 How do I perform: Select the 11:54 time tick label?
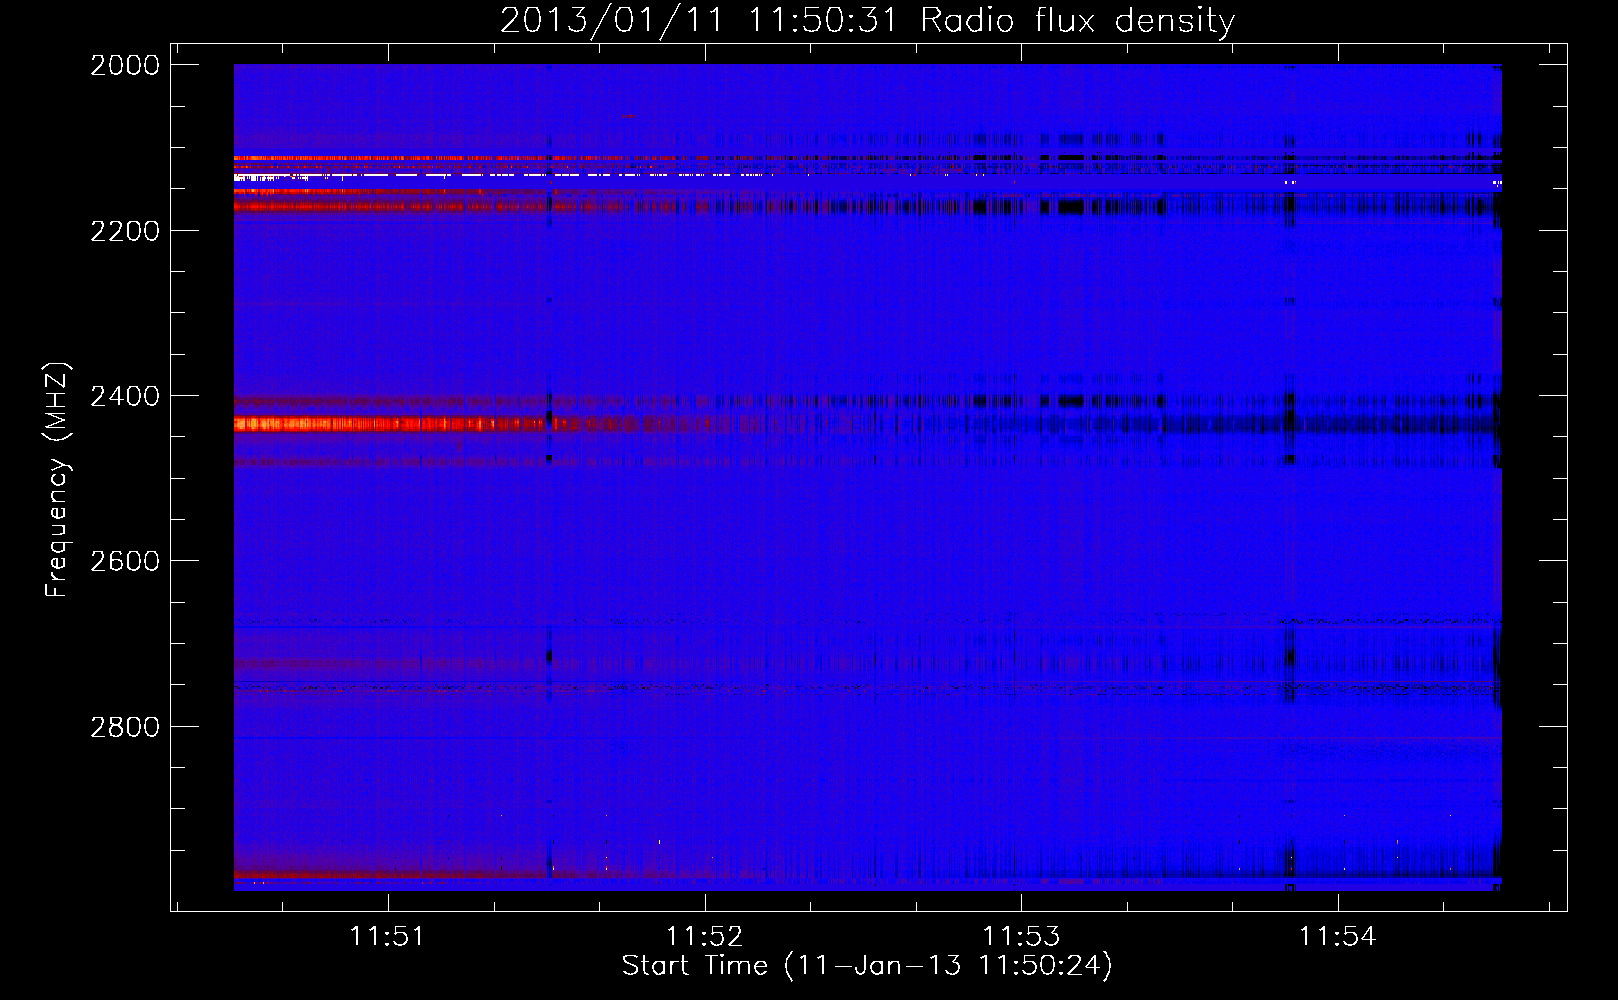(1338, 937)
